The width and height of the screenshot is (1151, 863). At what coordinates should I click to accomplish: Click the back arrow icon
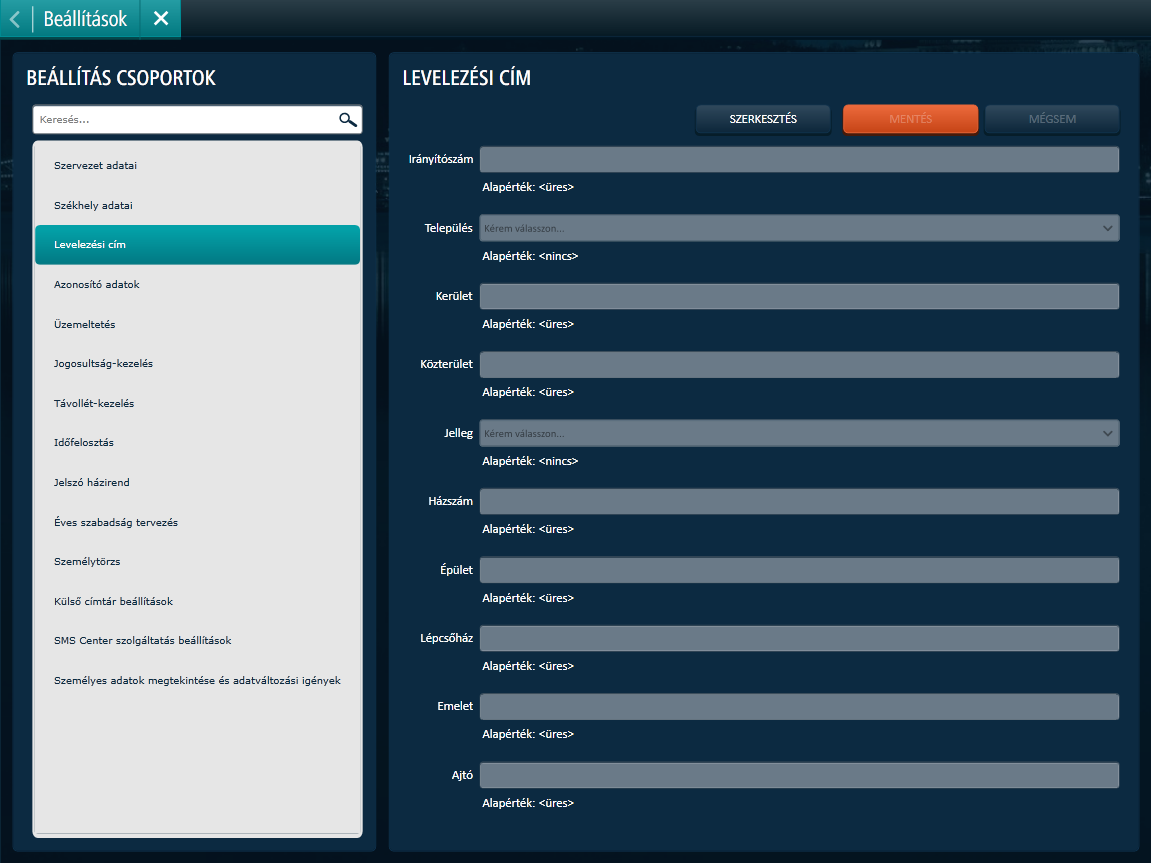15,18
